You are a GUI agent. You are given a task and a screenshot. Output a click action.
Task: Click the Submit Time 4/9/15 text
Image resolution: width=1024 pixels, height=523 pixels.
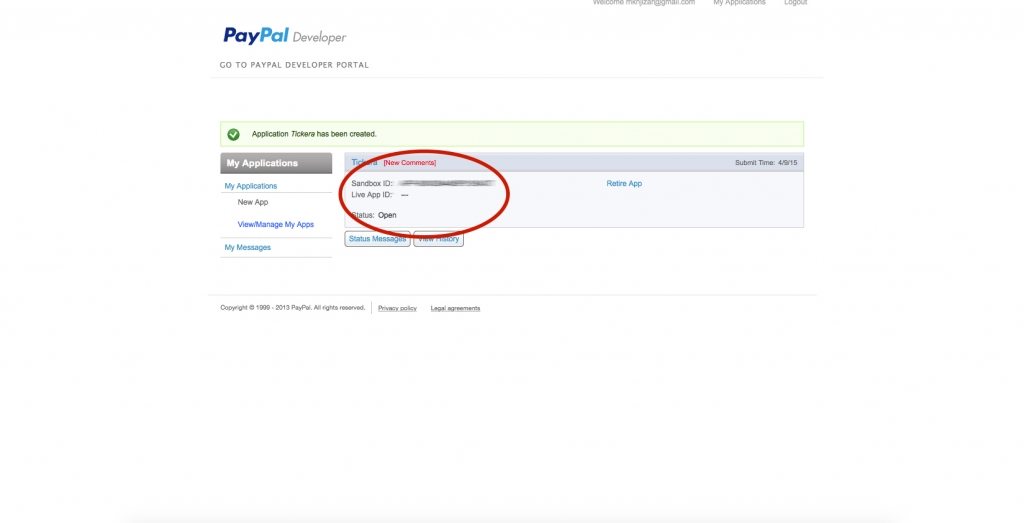point(766,163)
